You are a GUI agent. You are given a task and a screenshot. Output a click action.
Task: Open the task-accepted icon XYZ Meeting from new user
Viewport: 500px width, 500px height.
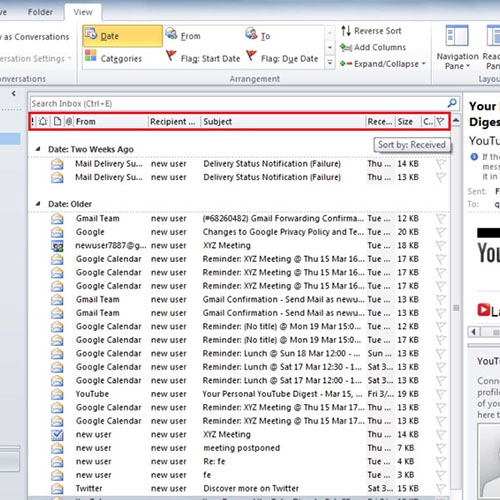57,435
